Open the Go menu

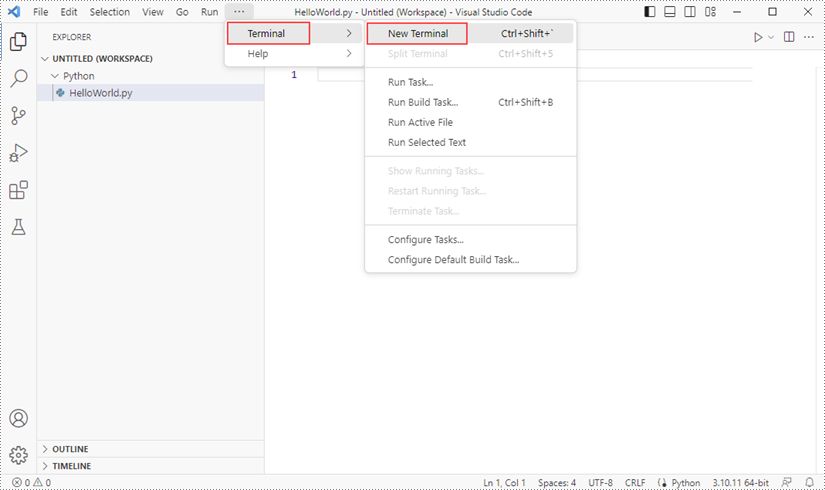pyautogui.click(x=182, y=12)
